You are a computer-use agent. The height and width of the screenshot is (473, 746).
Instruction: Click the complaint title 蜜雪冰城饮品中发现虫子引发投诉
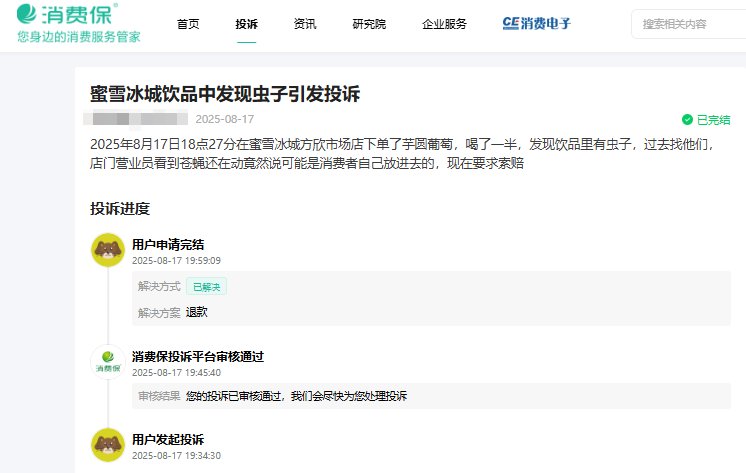225,94
